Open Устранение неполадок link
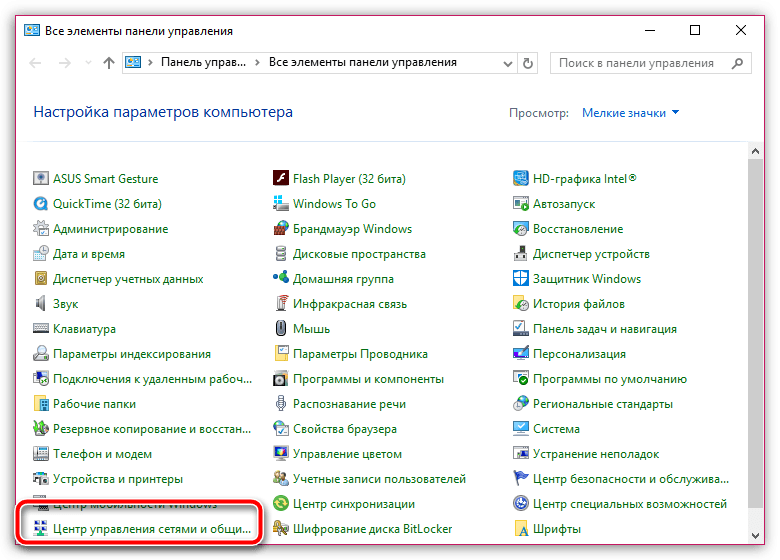Image resolution: width=780 pixels, height=560 pixels. coord(596,454)
